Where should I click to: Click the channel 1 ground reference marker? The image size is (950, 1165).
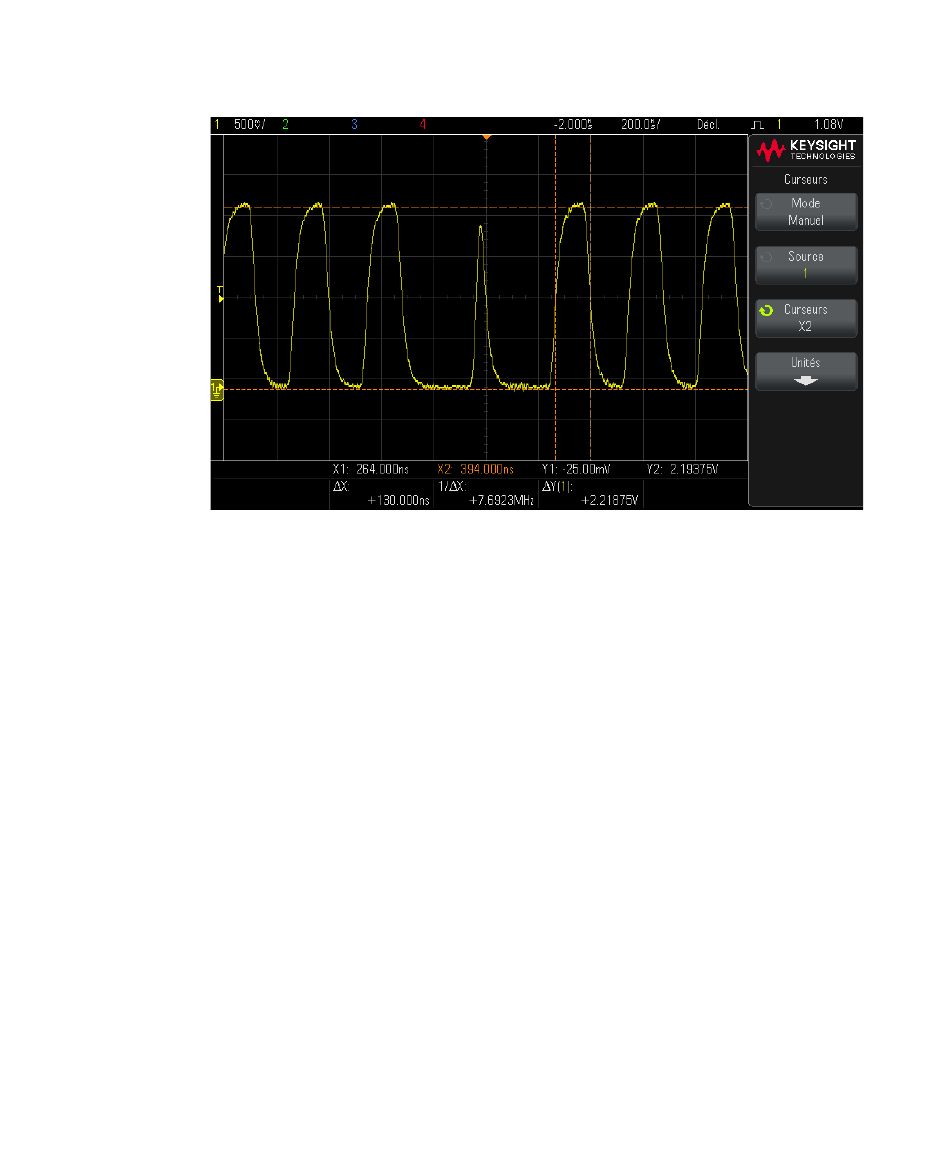(217, 390)
